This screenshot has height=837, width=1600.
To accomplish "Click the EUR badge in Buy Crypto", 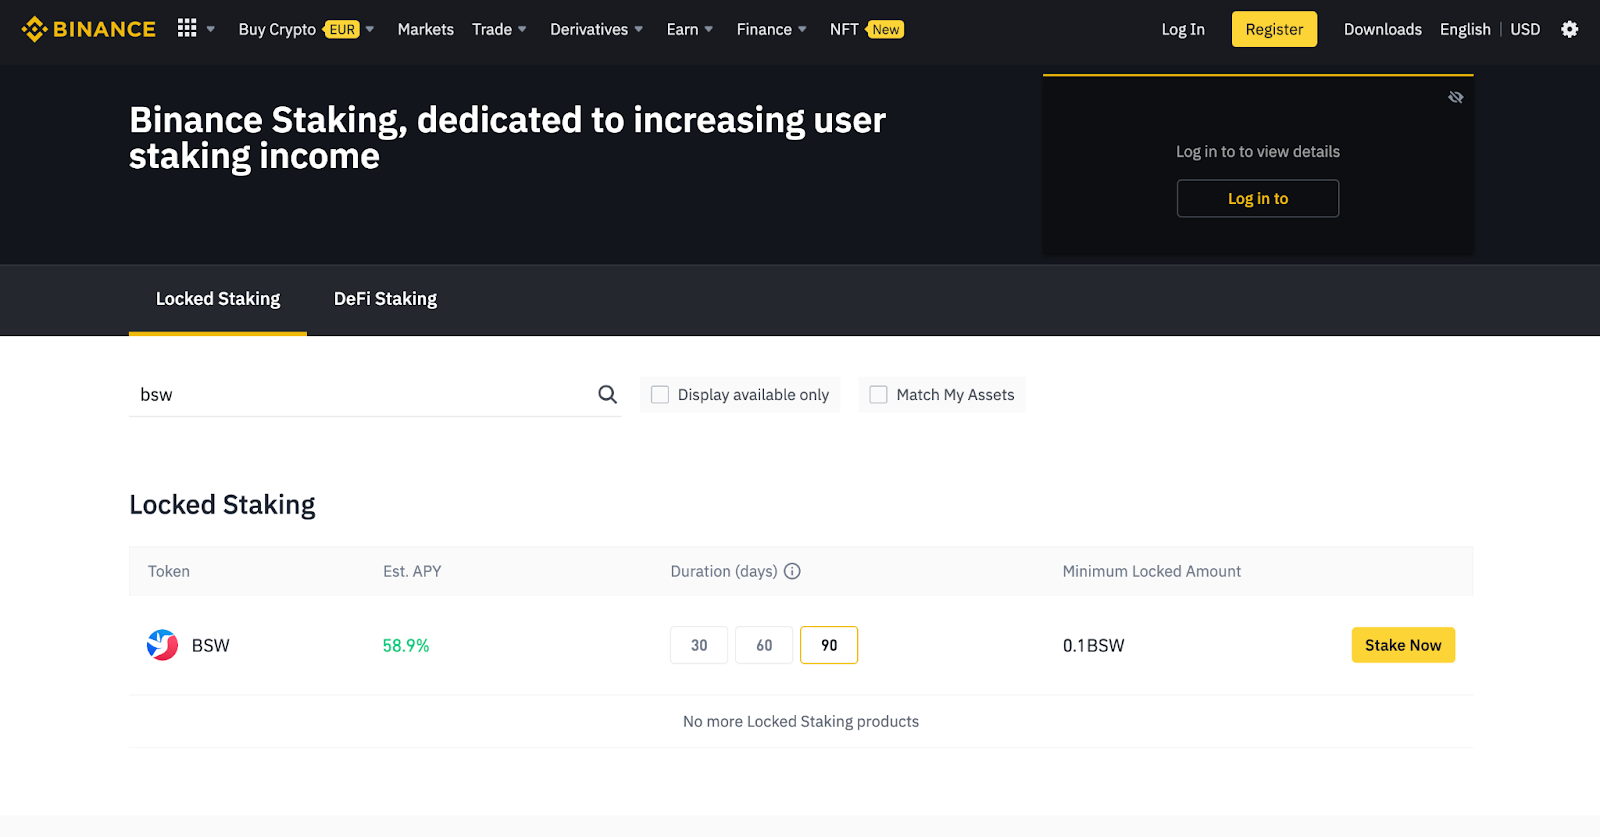I will point(342,29).
